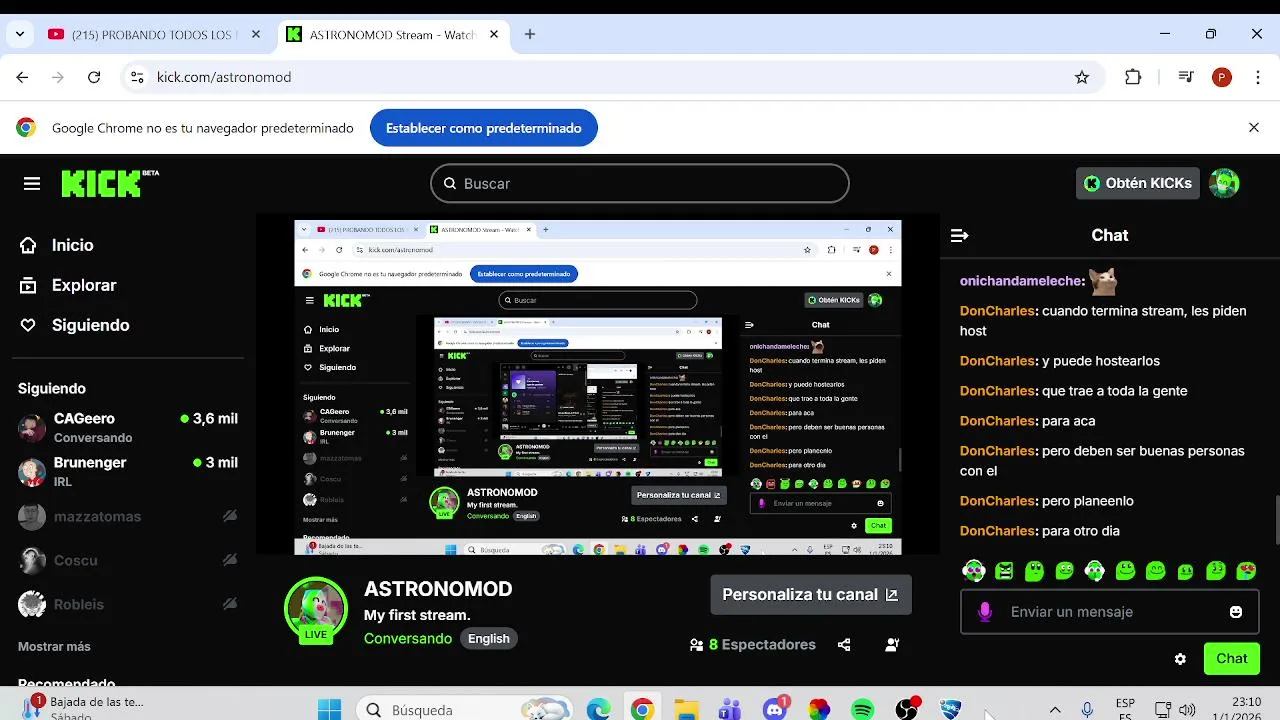Viewport: 1280px width, 720px height.
Task: Reload the page
Action: (94, 77)
